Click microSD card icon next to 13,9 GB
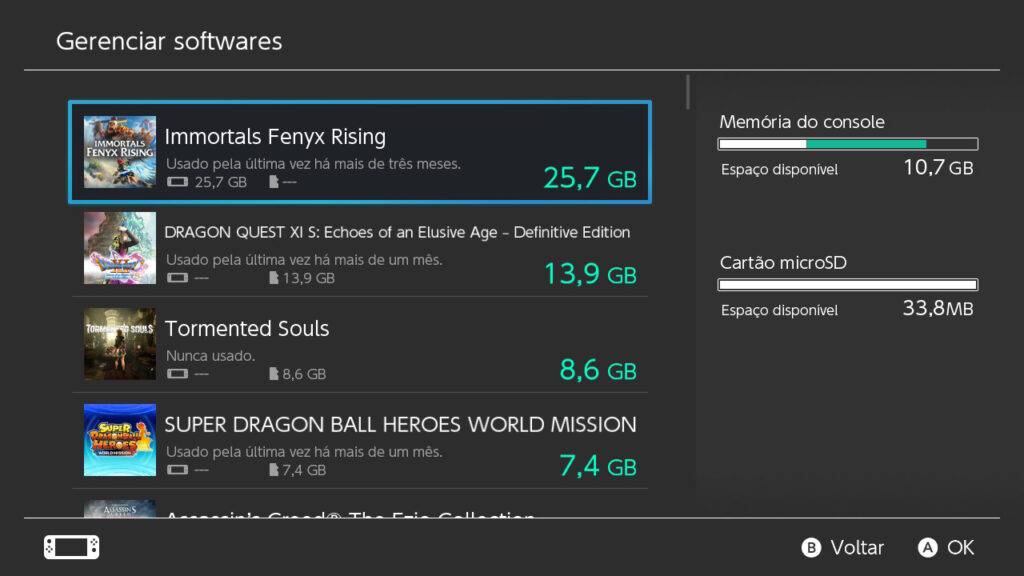The height and width of the screenshot is (576, 1024). pyautogui.click(x=274, y=278)
